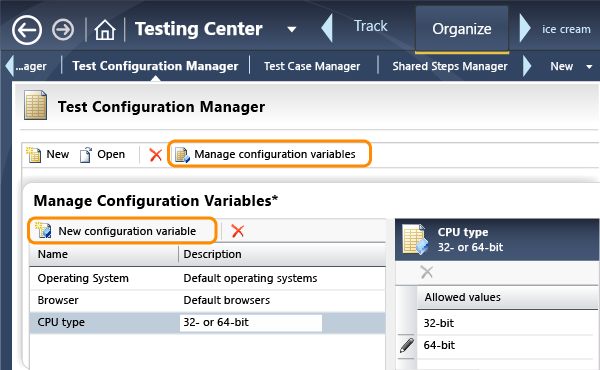Click the Manage Configuration Variables* heading
The height and width of the screenshot is (370, 600).
tap(156, 201)
